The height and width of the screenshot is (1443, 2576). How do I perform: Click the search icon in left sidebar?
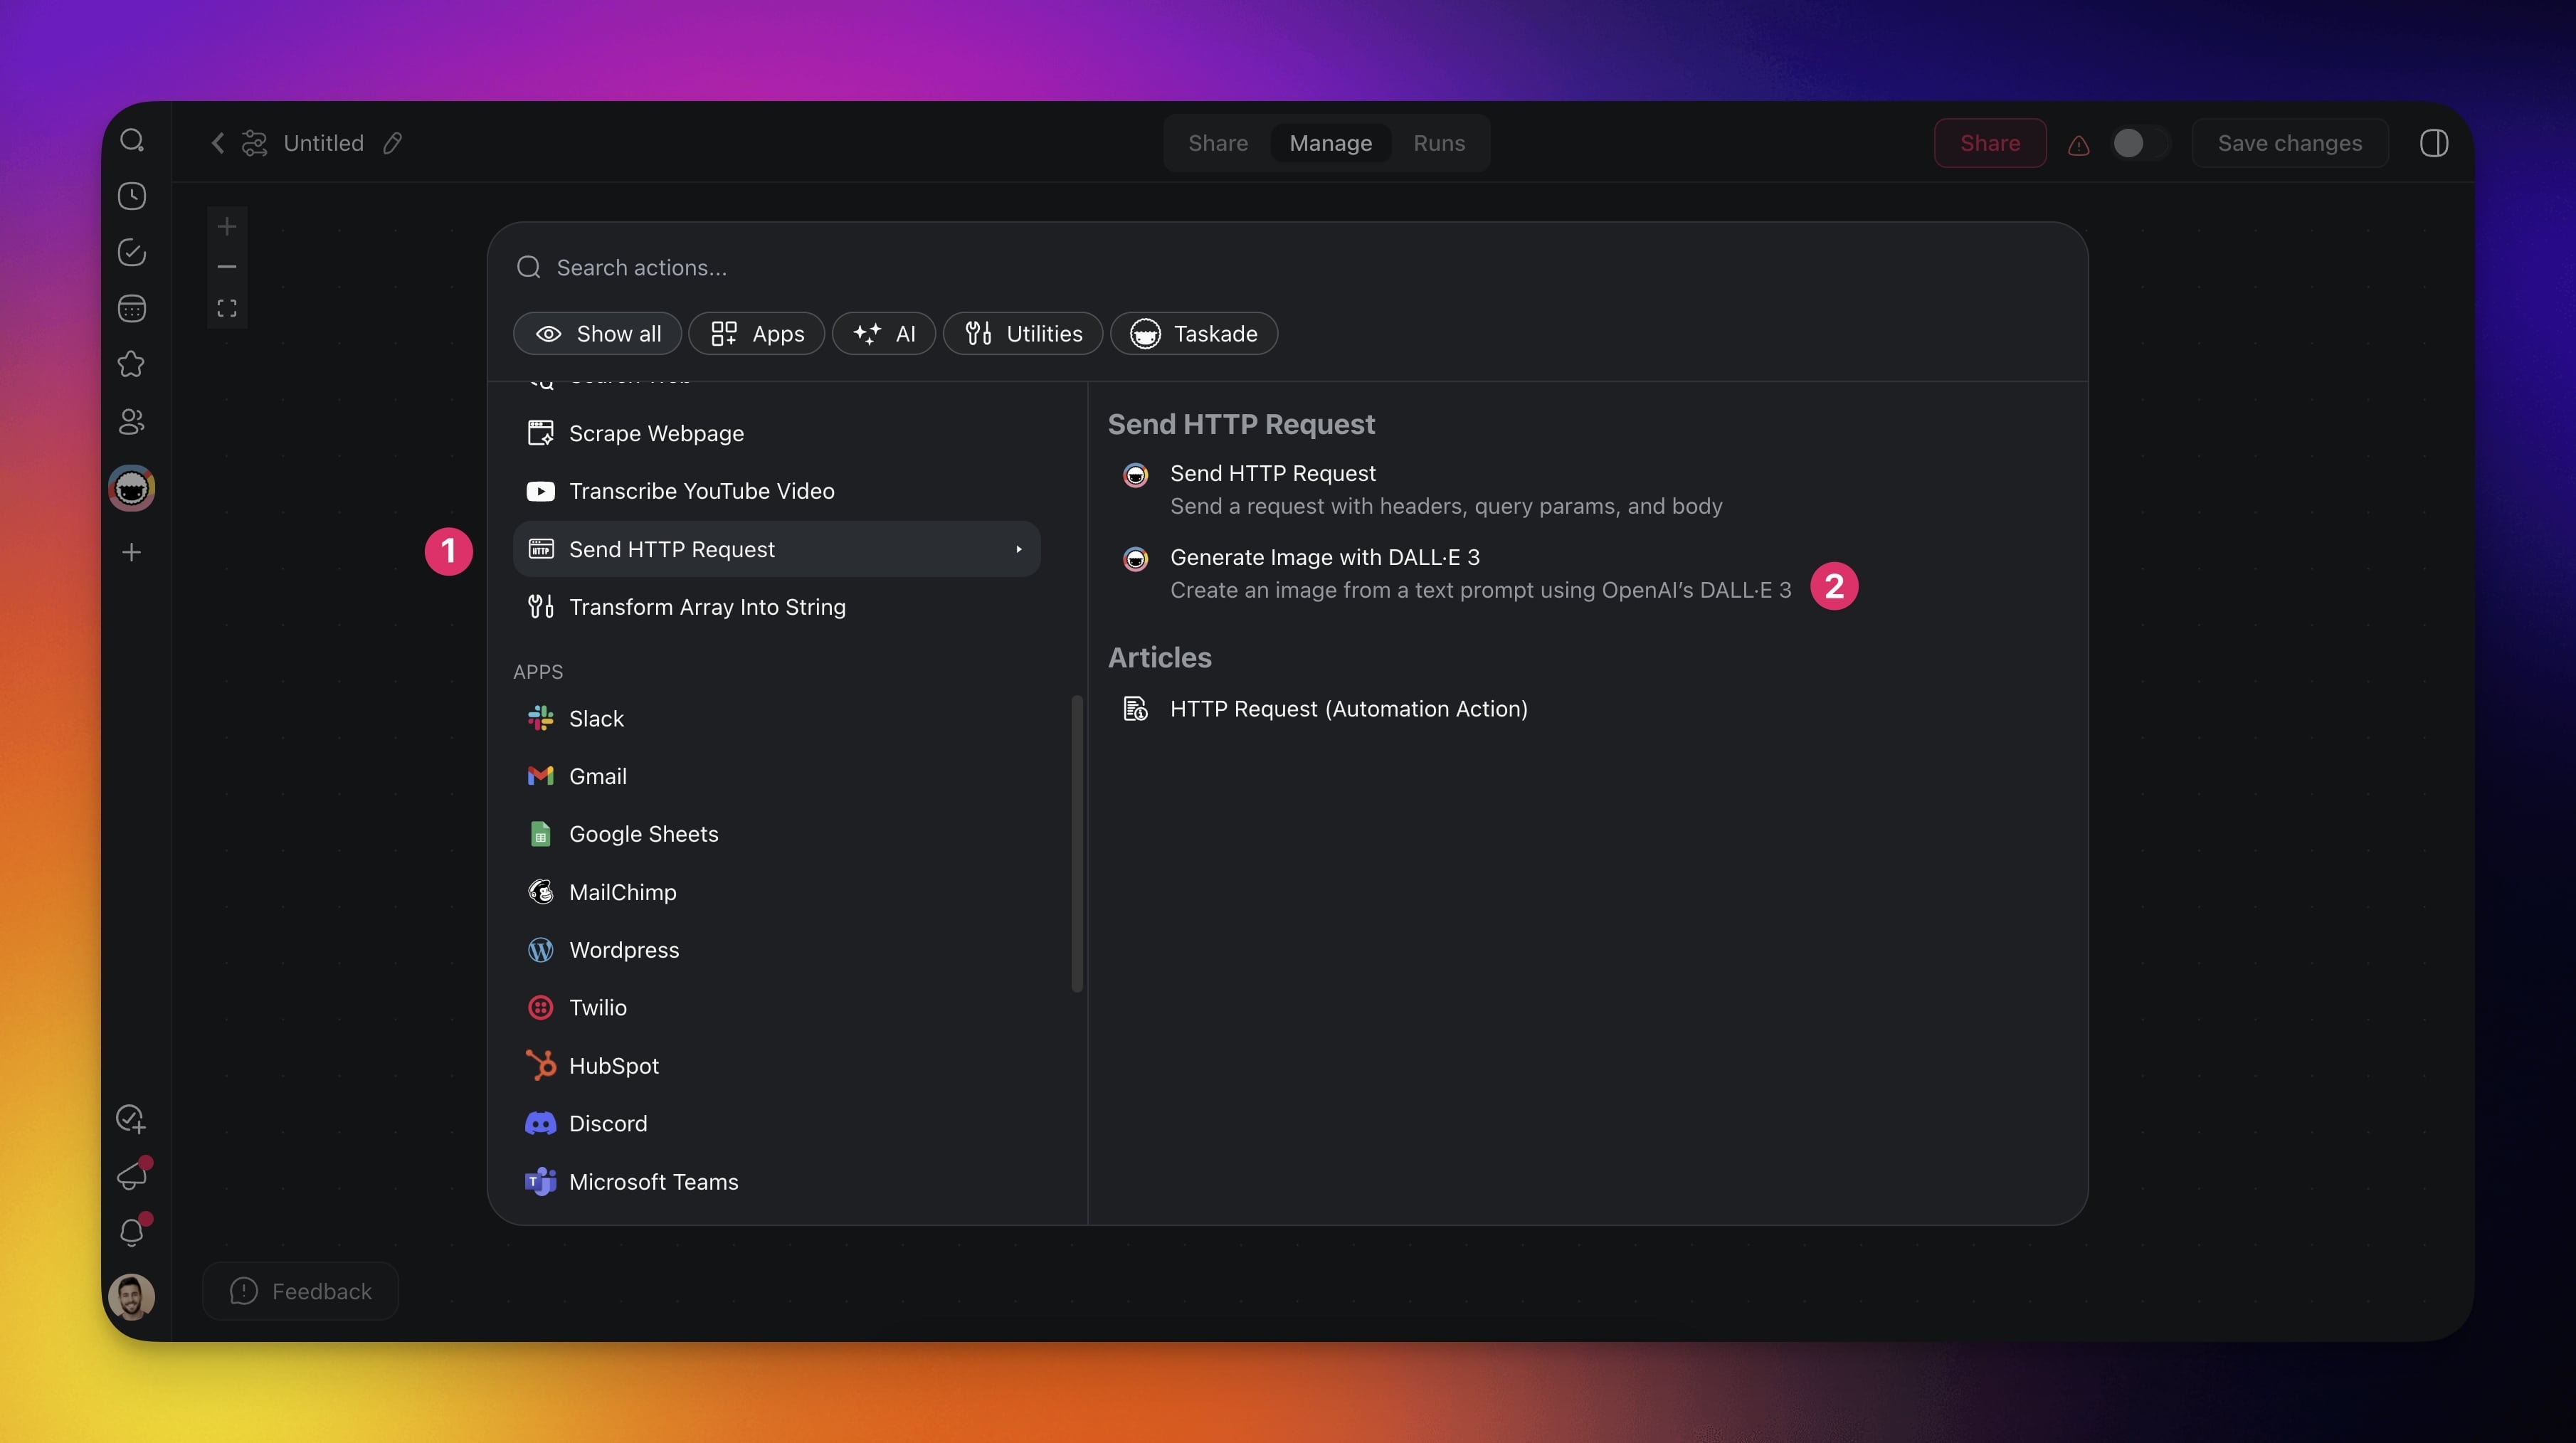[132, 140]
